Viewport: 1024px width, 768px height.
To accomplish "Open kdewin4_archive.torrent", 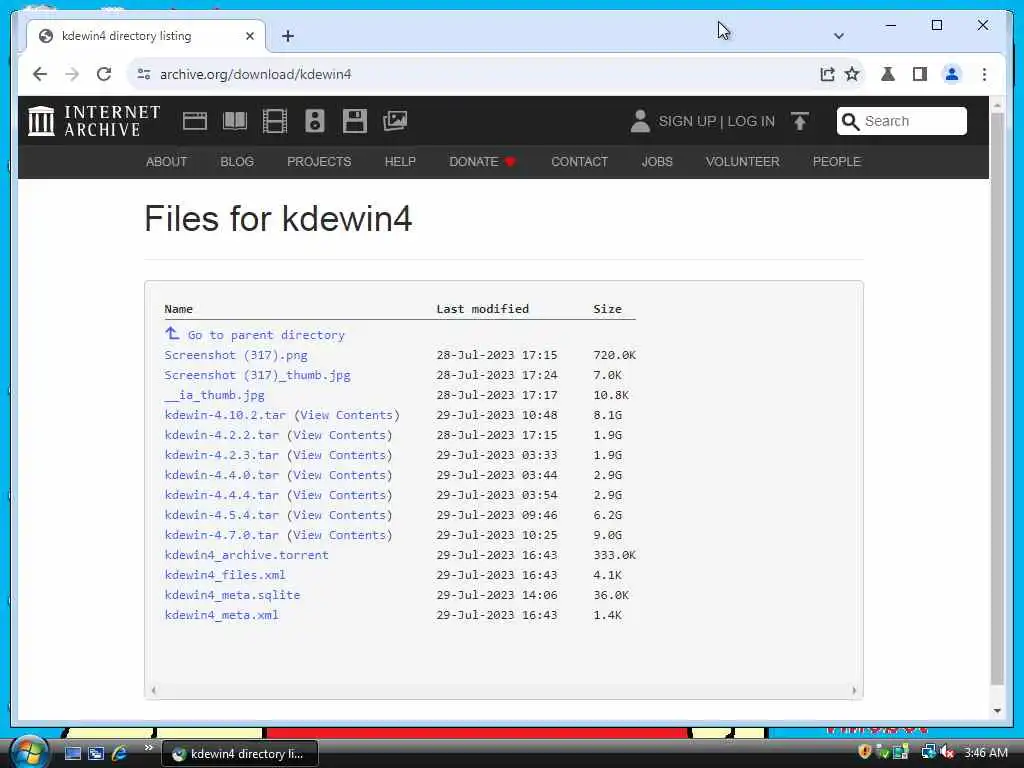I will click(x=246, y=554).
